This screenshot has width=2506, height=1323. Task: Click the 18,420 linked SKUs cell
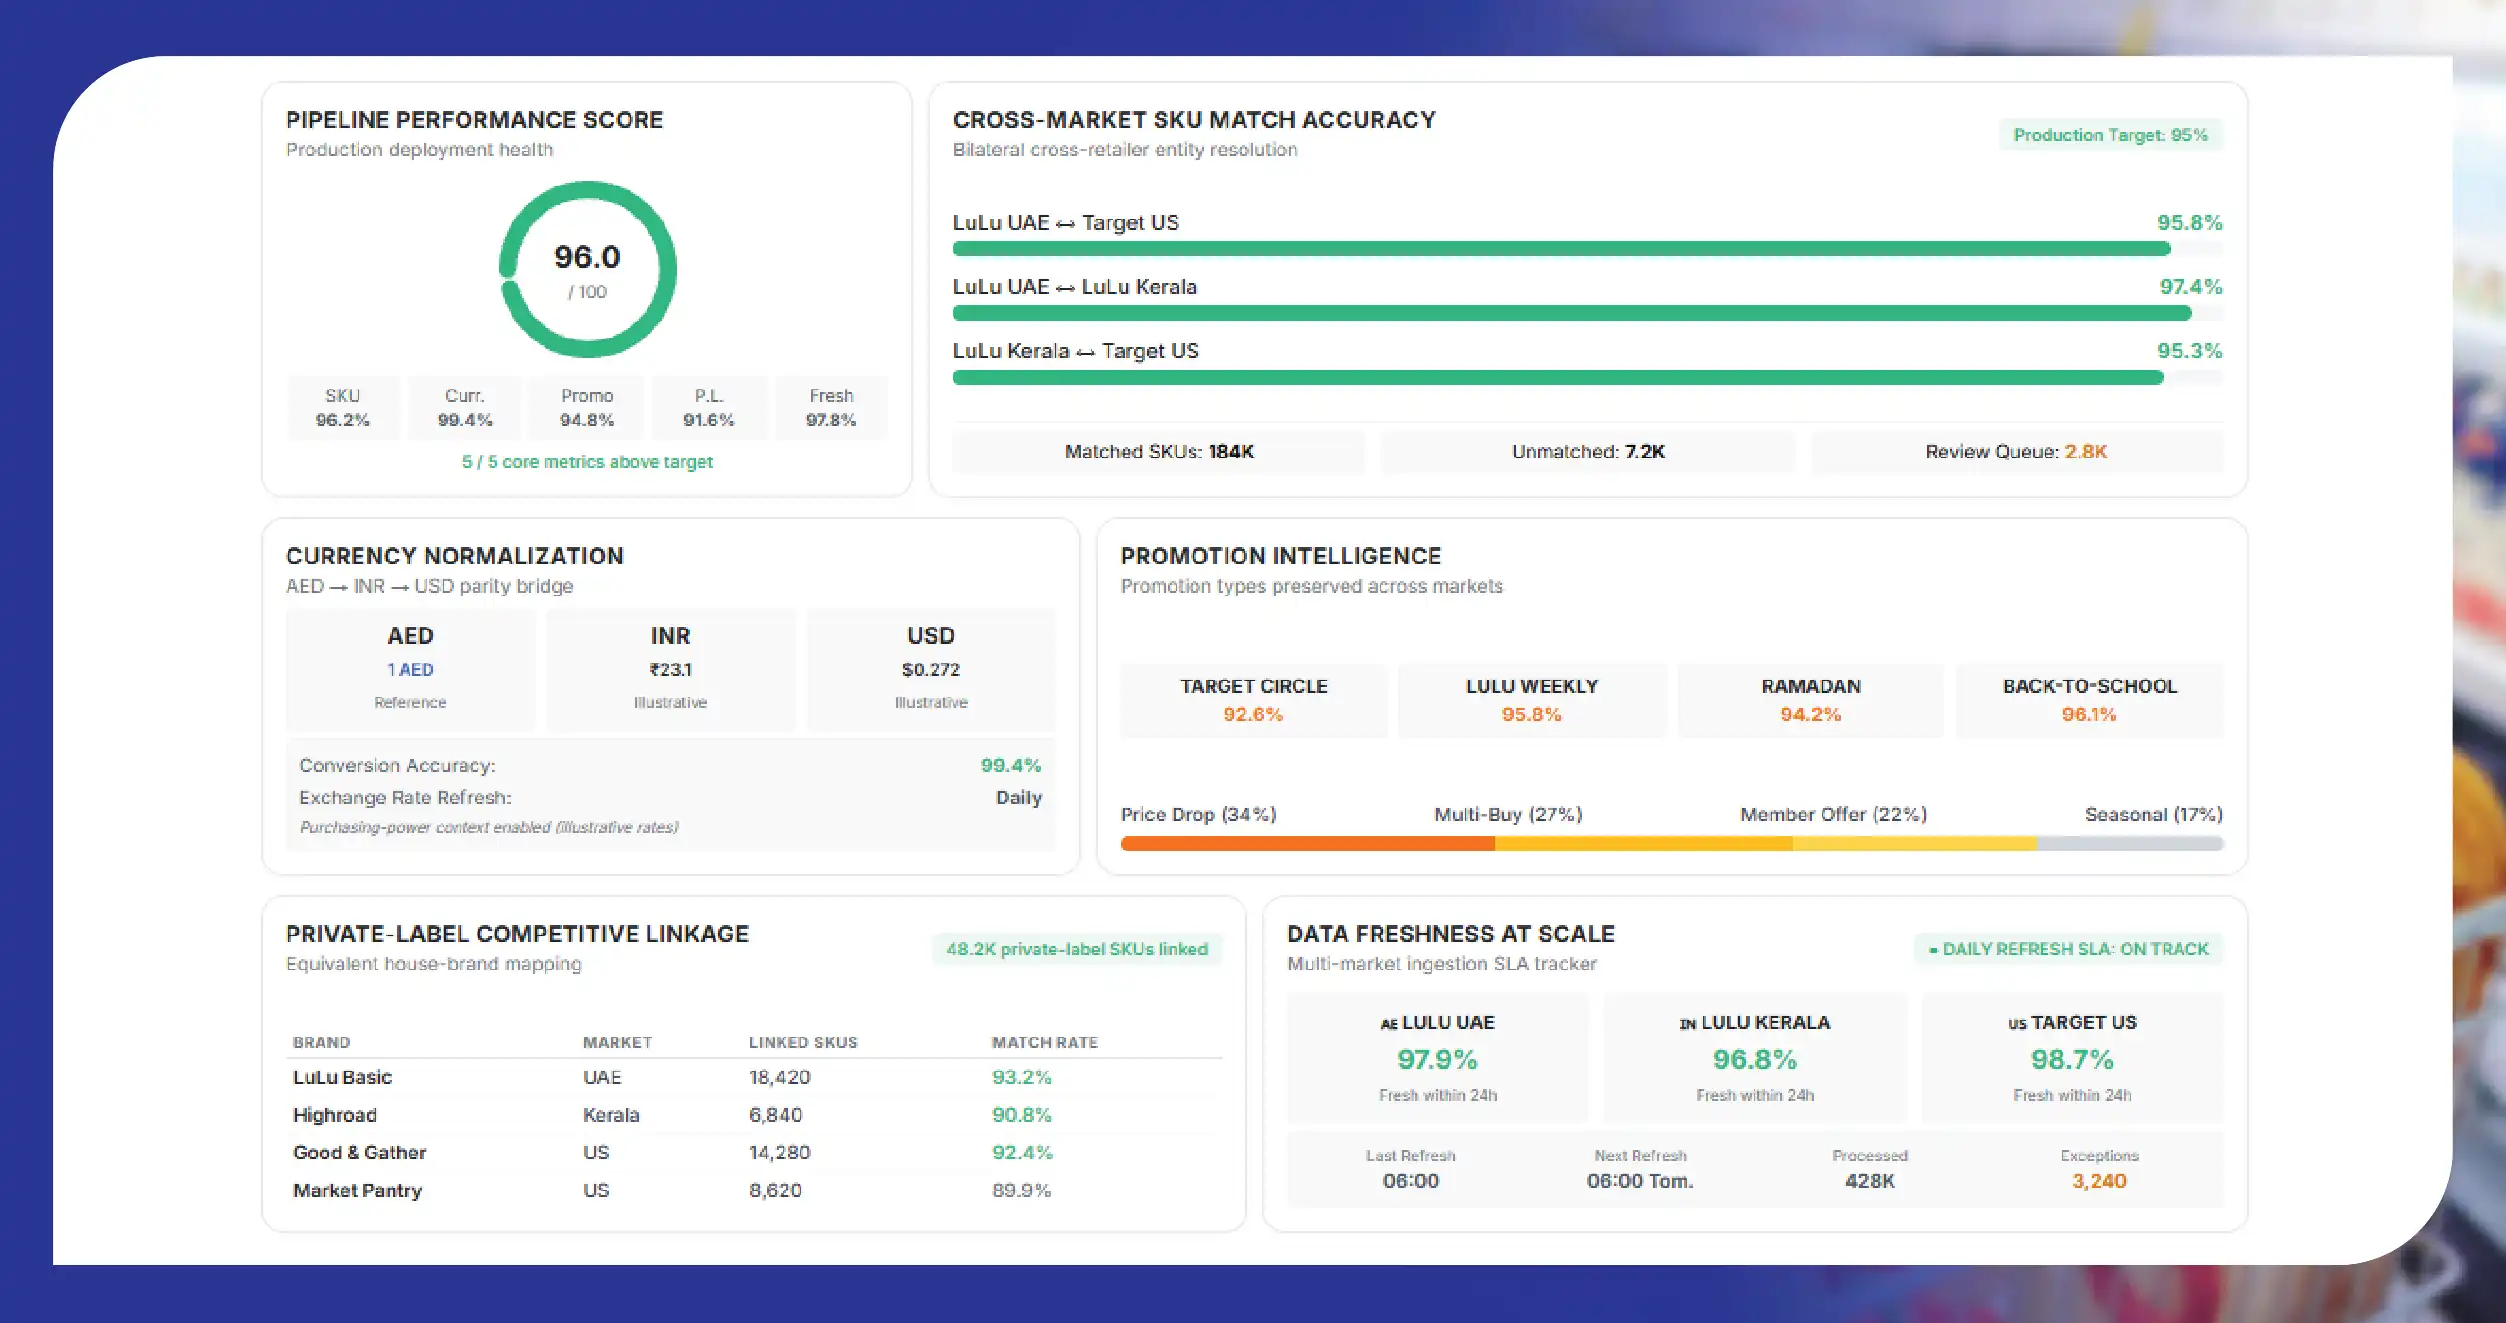[x=779, y=1077]
